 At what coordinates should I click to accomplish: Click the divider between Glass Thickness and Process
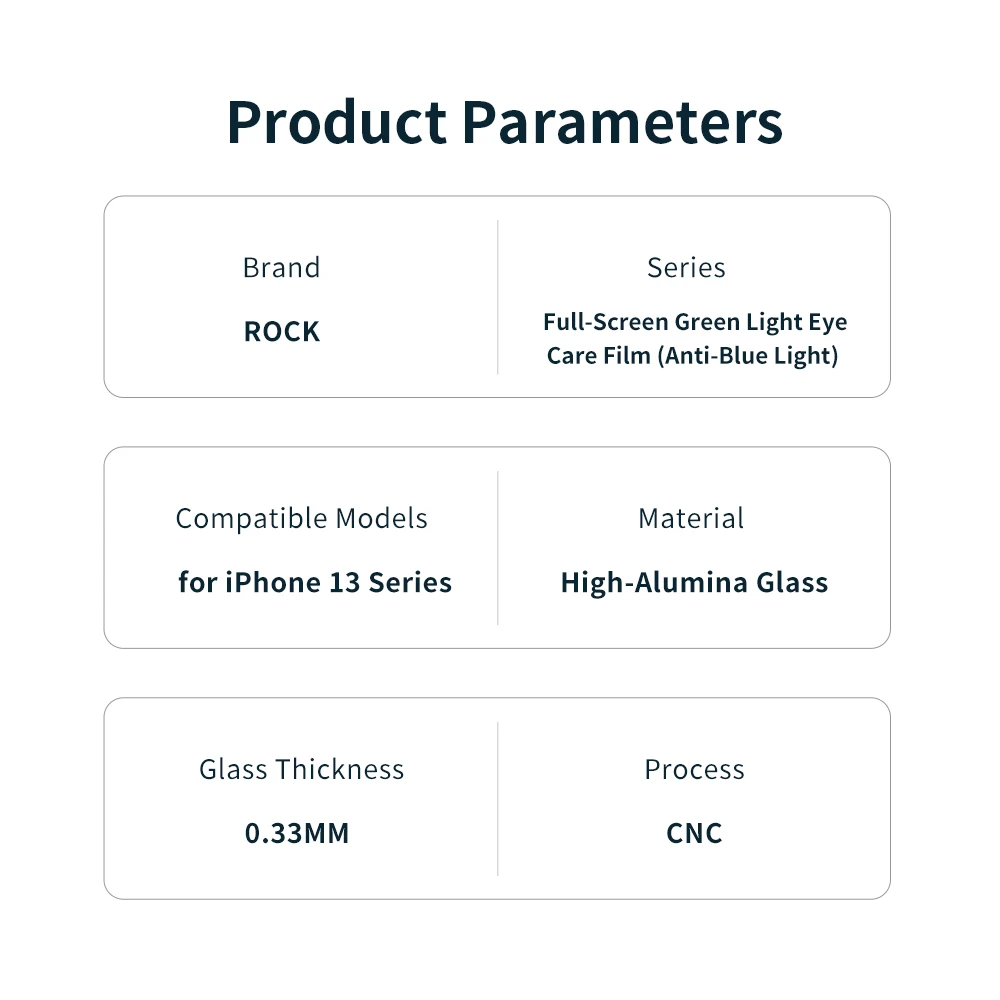498,799
